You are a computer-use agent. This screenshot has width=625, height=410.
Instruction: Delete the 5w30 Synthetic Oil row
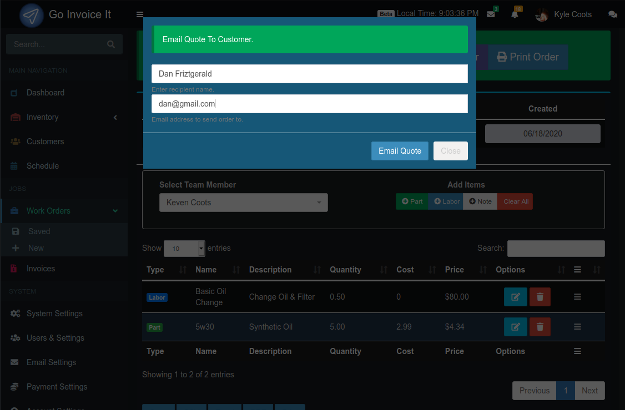[540, 326]
